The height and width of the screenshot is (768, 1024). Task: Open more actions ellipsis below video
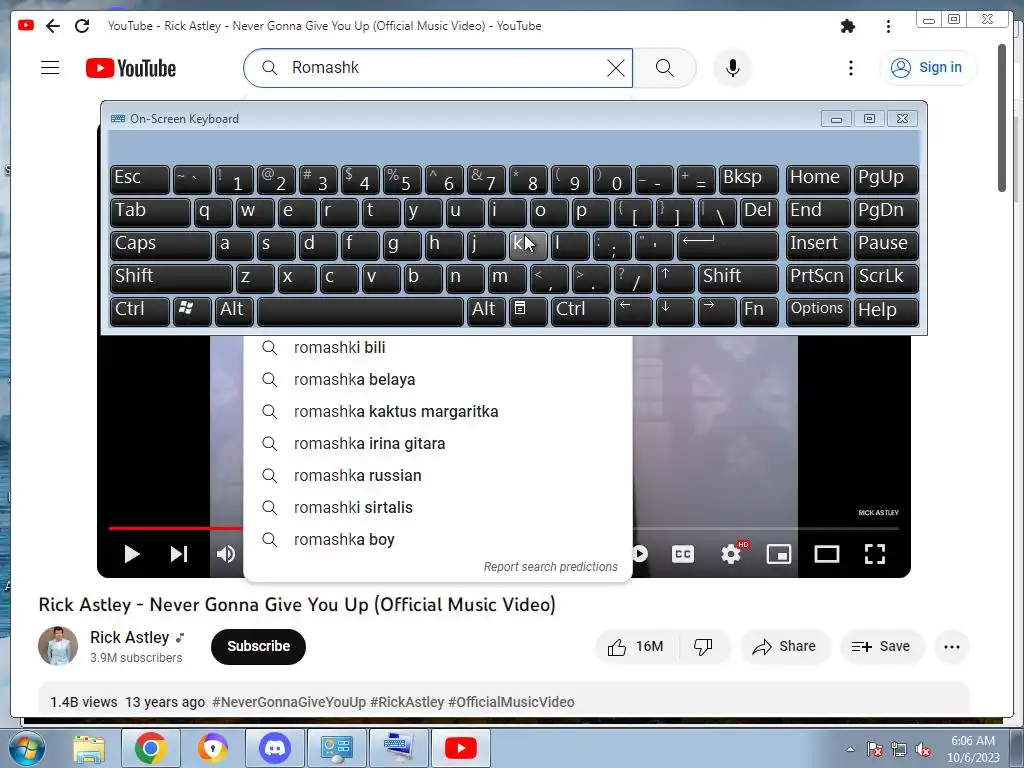coord(952,647)
